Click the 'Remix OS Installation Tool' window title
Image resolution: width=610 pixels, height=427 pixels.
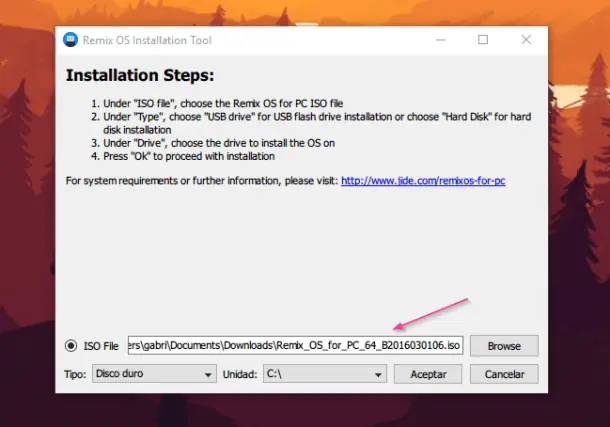click(147, 40)
